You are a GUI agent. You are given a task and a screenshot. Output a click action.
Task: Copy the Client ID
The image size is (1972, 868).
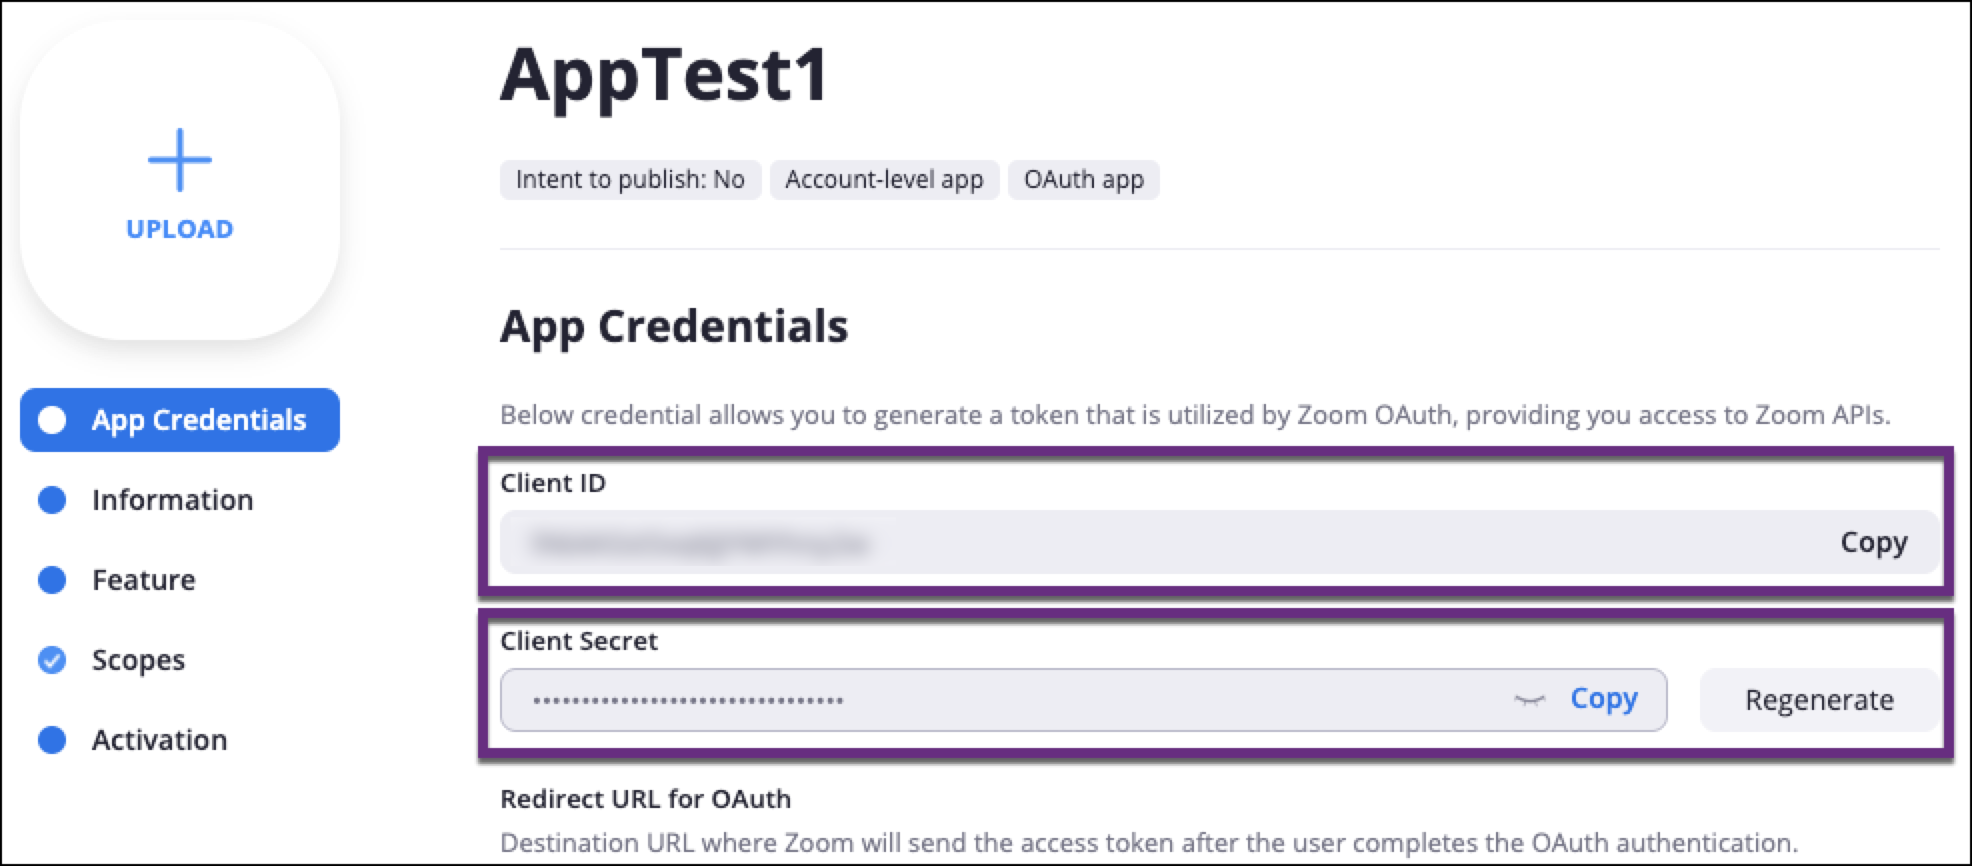[x=1874, y=542]
